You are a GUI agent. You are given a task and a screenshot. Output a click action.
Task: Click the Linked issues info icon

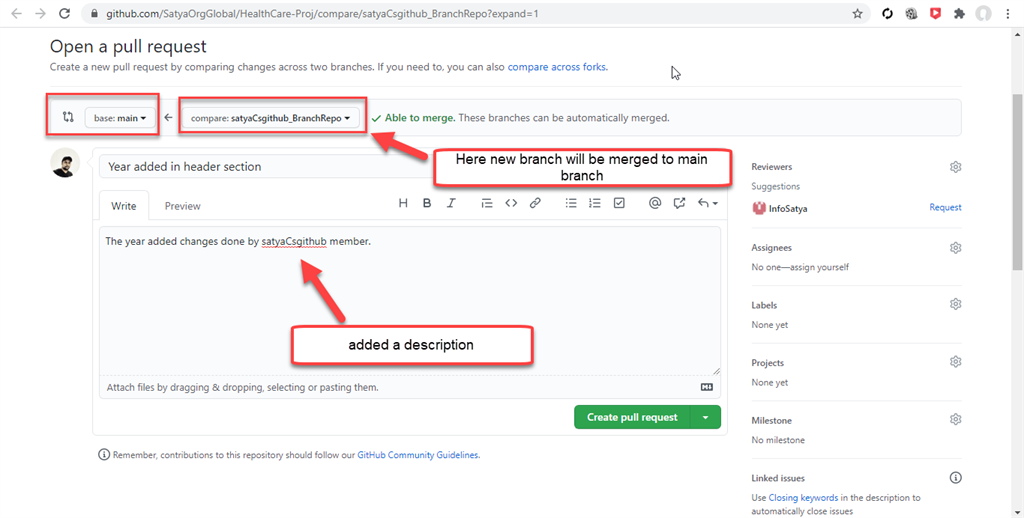955,478
